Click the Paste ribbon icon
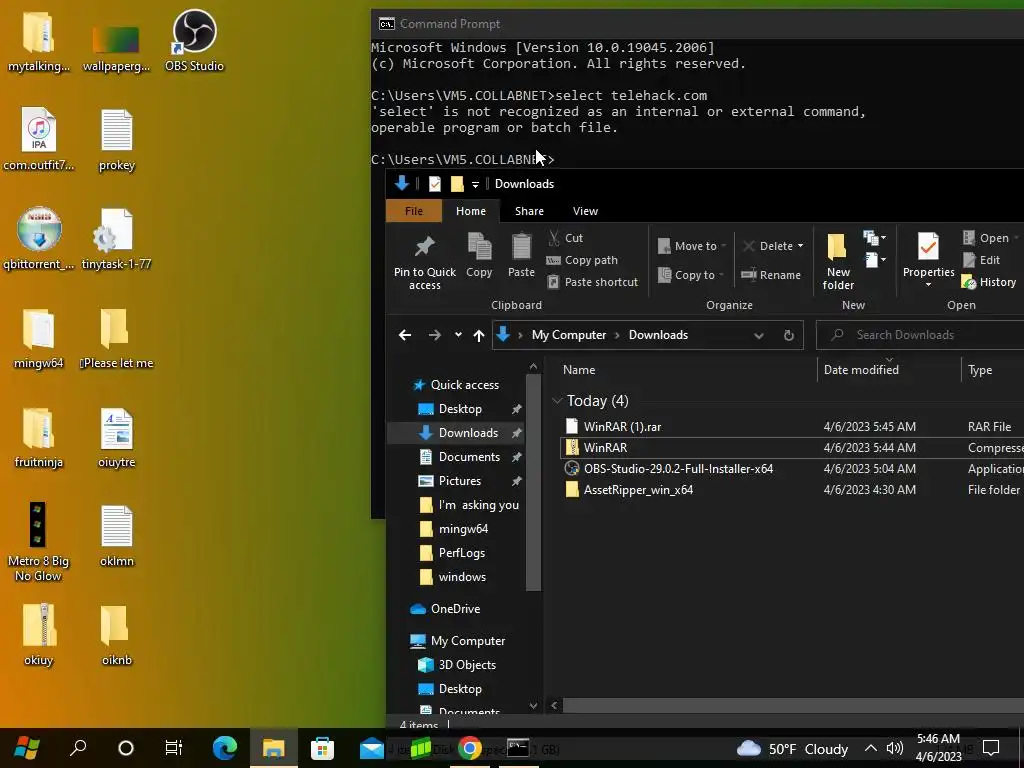Image resolution: width=1024 pixels, height=768 pixels. click(521, 256)
